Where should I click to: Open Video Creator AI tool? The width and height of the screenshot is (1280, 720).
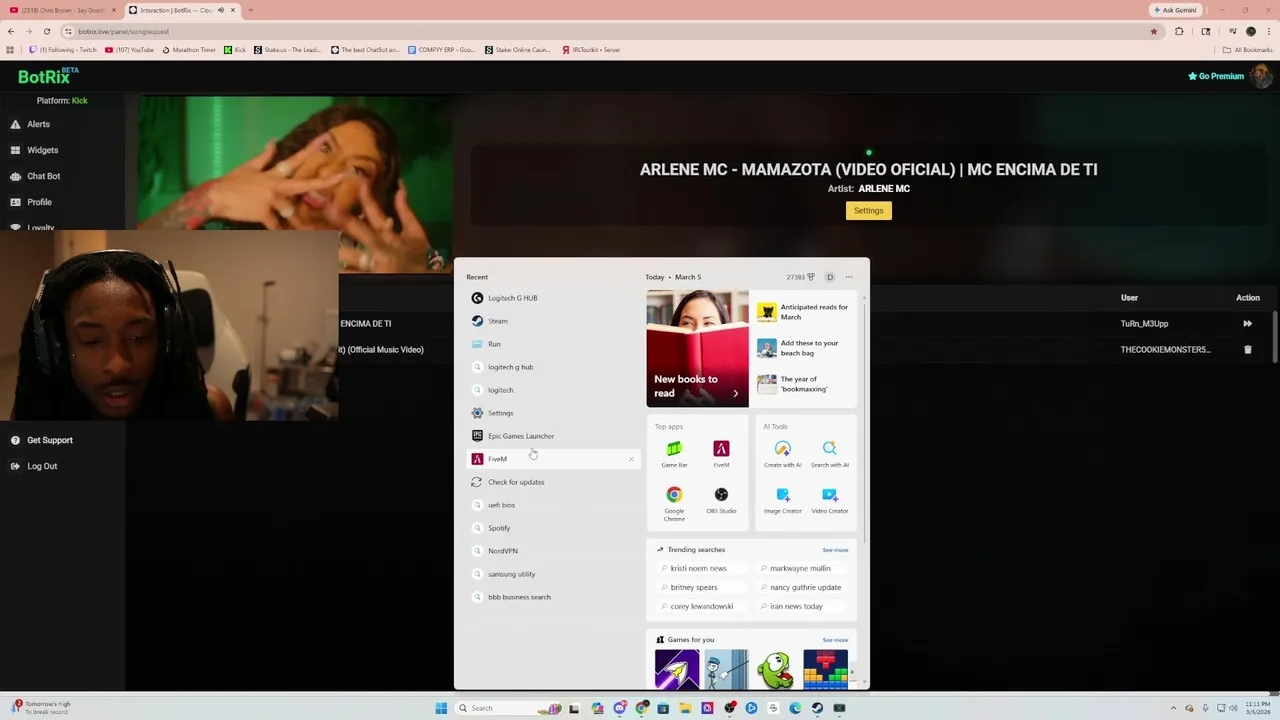[829, 501]
